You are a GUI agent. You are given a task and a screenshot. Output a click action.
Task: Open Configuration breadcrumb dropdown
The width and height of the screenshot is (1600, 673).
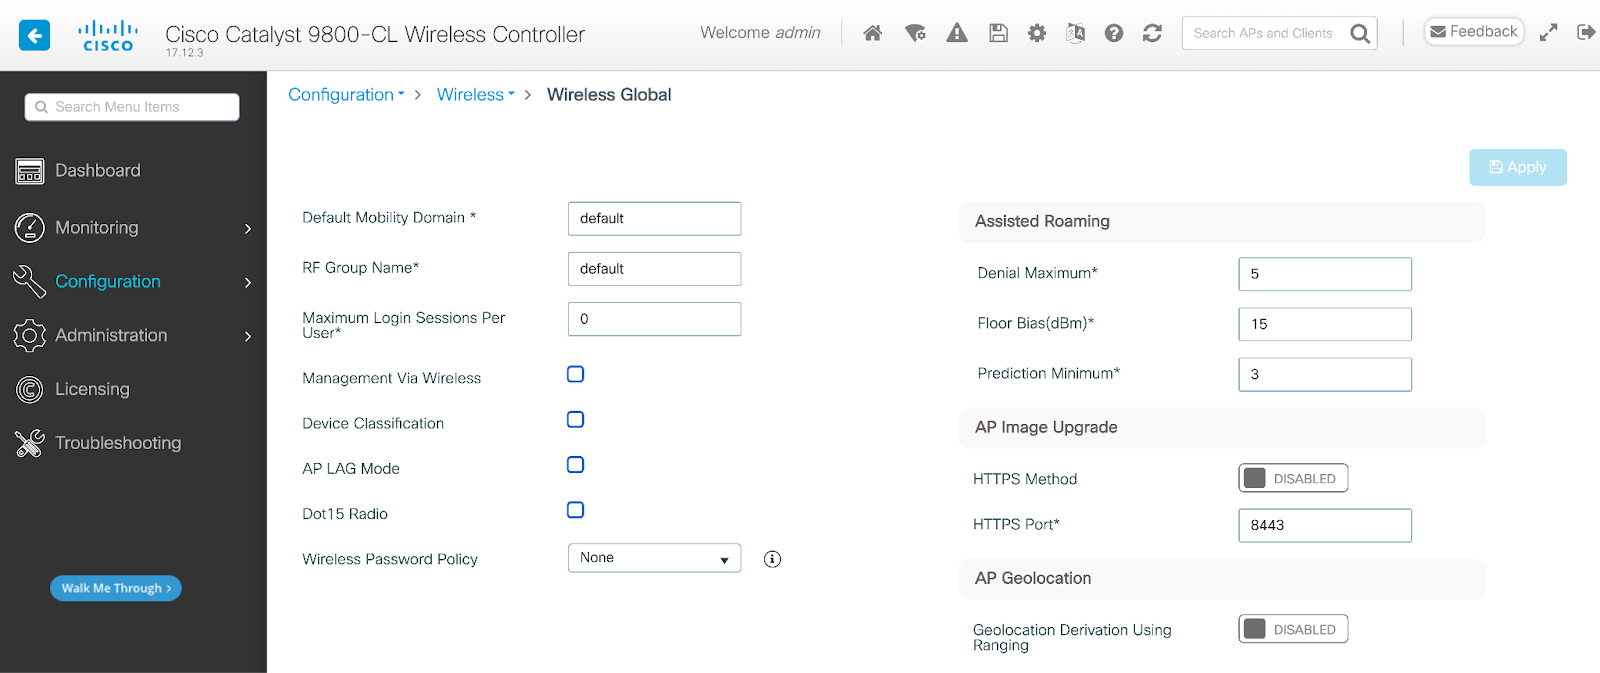347,95
